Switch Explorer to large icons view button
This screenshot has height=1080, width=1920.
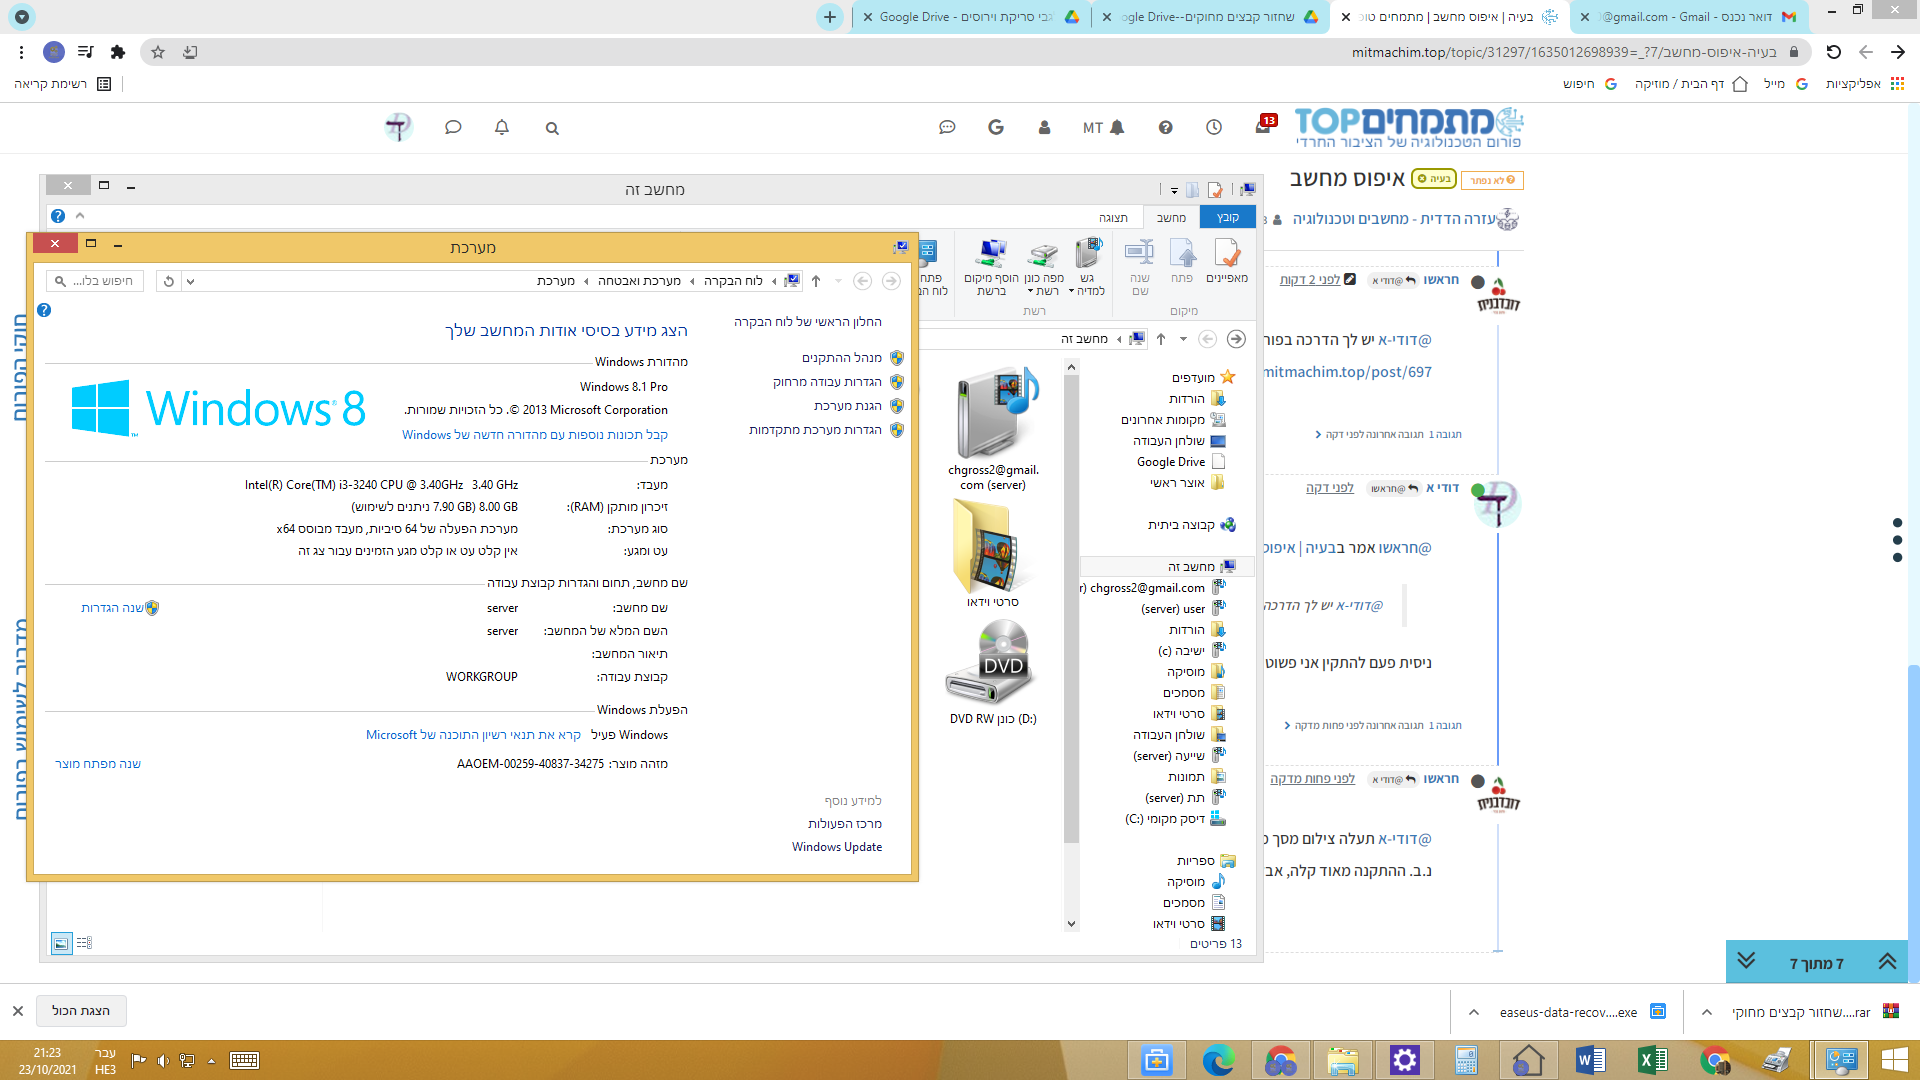coord(61,943)
